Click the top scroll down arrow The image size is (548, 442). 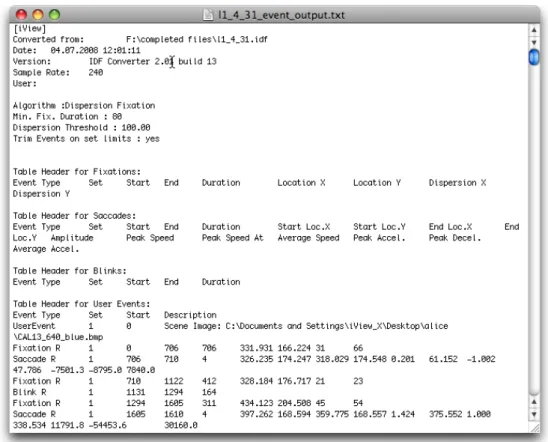pos(534,42)
